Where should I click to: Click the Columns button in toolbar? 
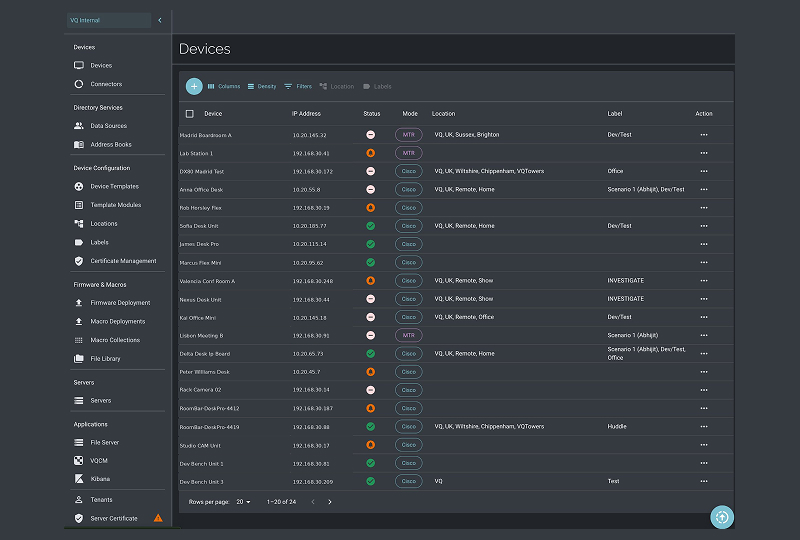pos(223,87)
